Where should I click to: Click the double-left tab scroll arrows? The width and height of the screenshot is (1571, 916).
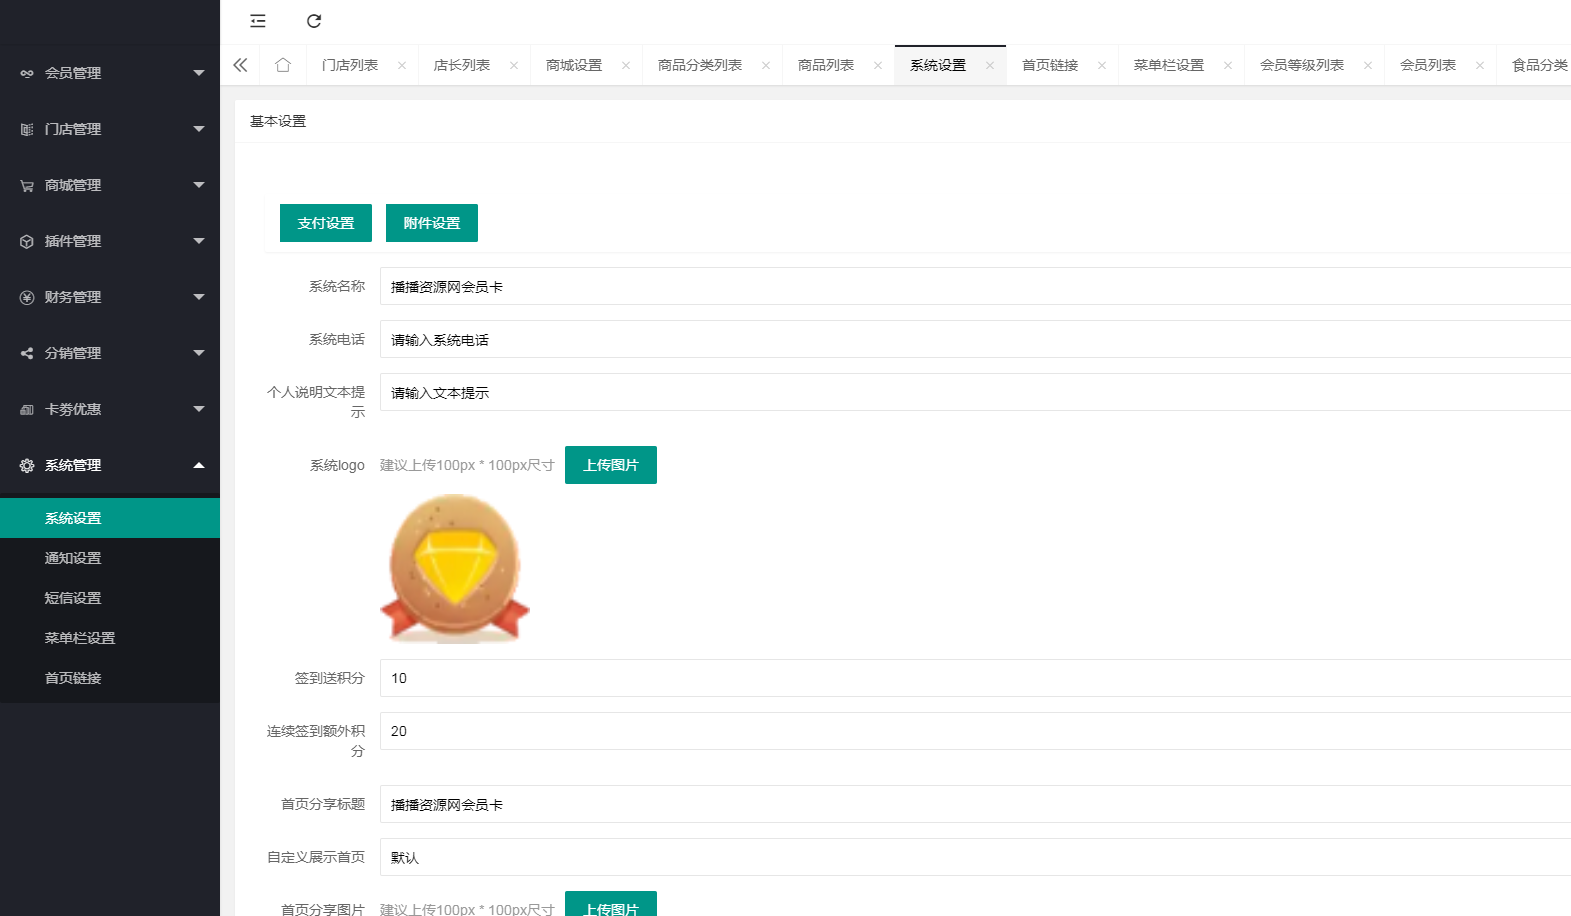(x=240, y=65)
